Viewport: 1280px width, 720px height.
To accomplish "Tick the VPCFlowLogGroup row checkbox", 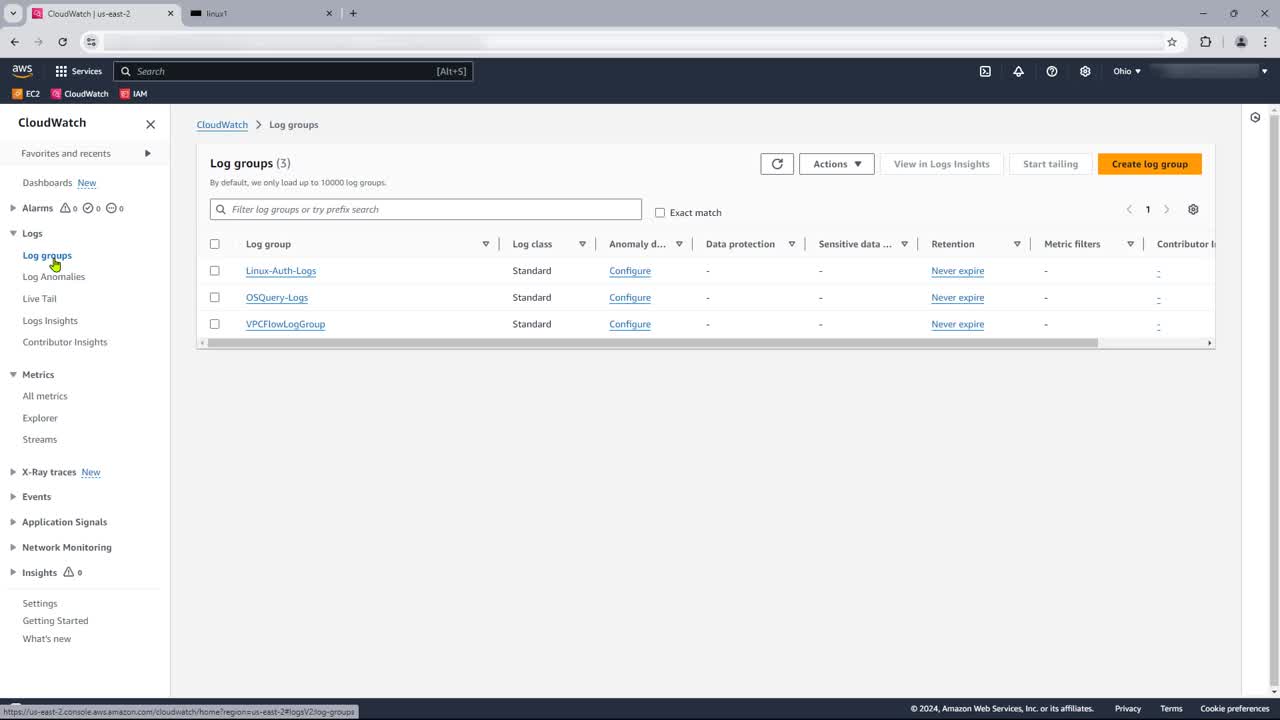I will pos(214,324).
